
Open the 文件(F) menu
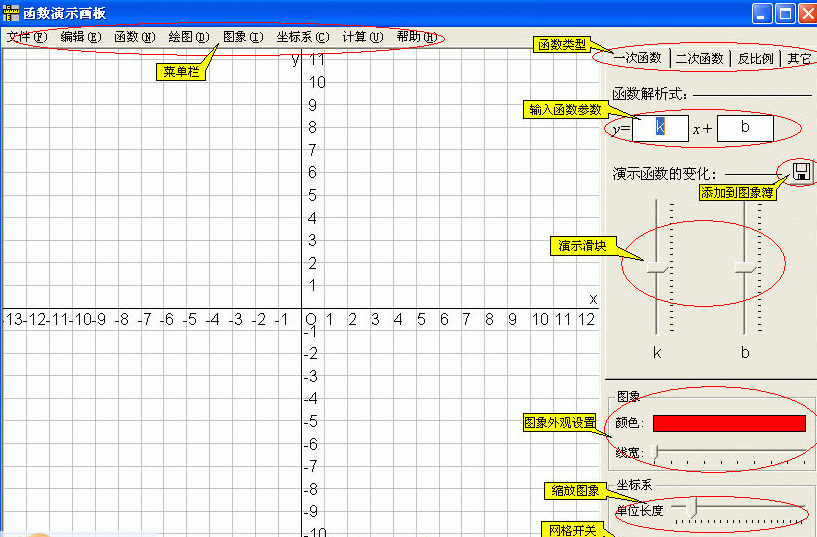[x=27, y=37]
